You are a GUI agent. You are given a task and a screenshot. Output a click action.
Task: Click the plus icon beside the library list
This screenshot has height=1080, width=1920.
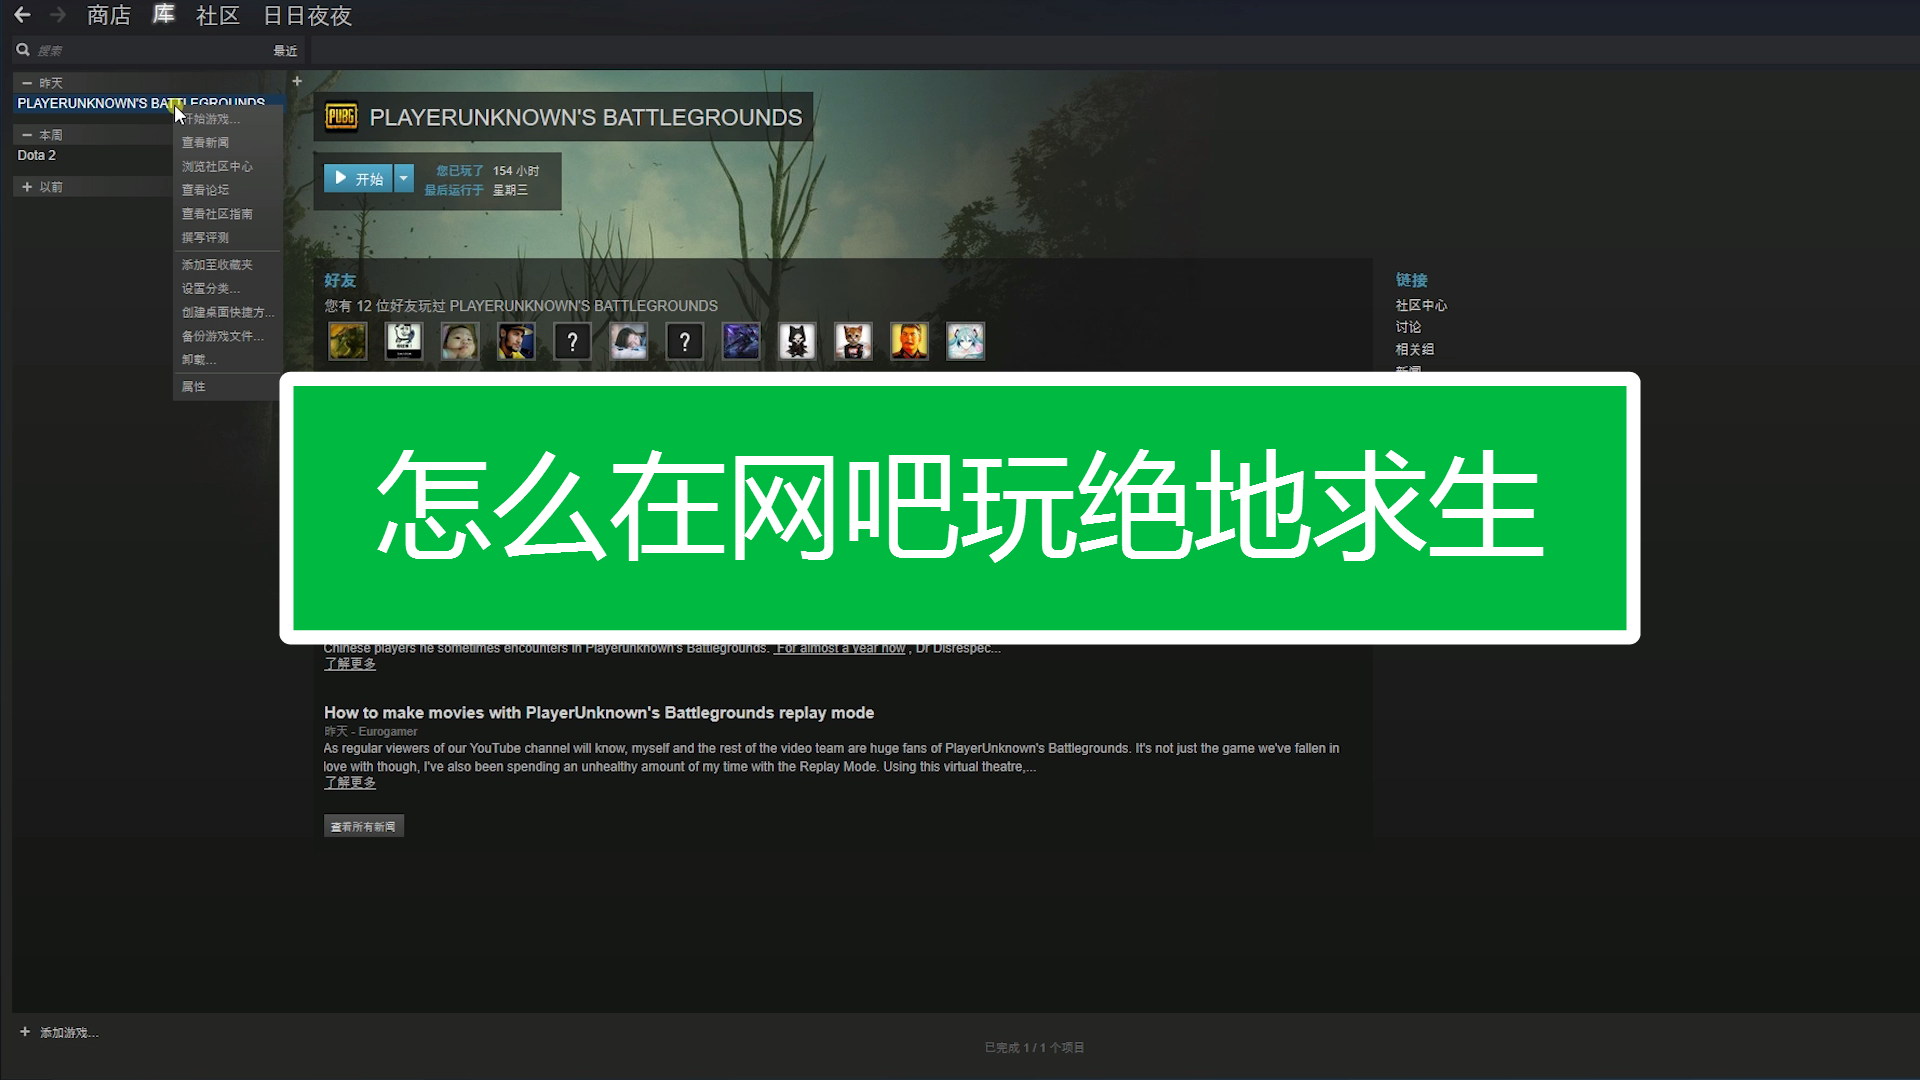click(x=297, y=81)
